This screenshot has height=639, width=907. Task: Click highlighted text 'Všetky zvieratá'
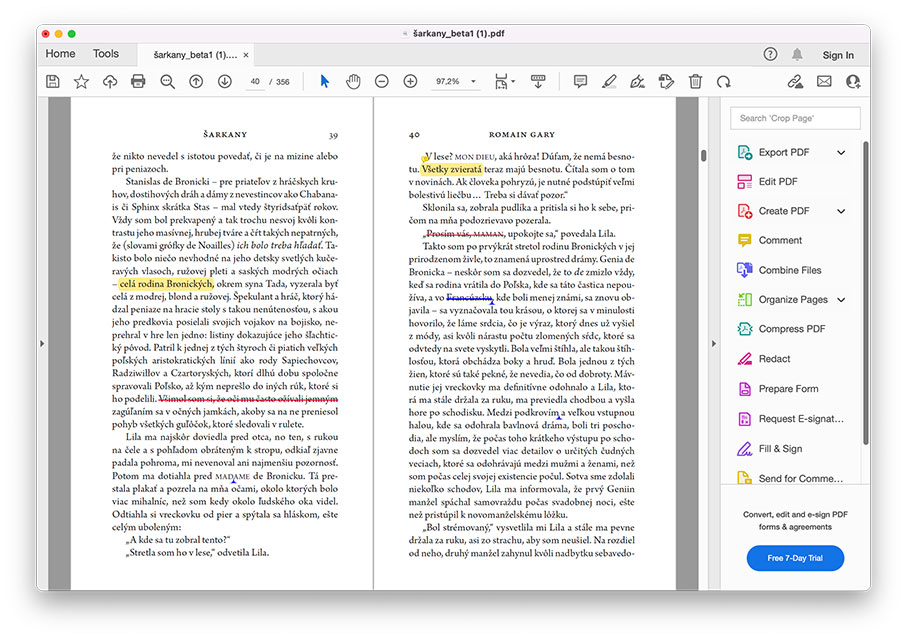[451, 169]
